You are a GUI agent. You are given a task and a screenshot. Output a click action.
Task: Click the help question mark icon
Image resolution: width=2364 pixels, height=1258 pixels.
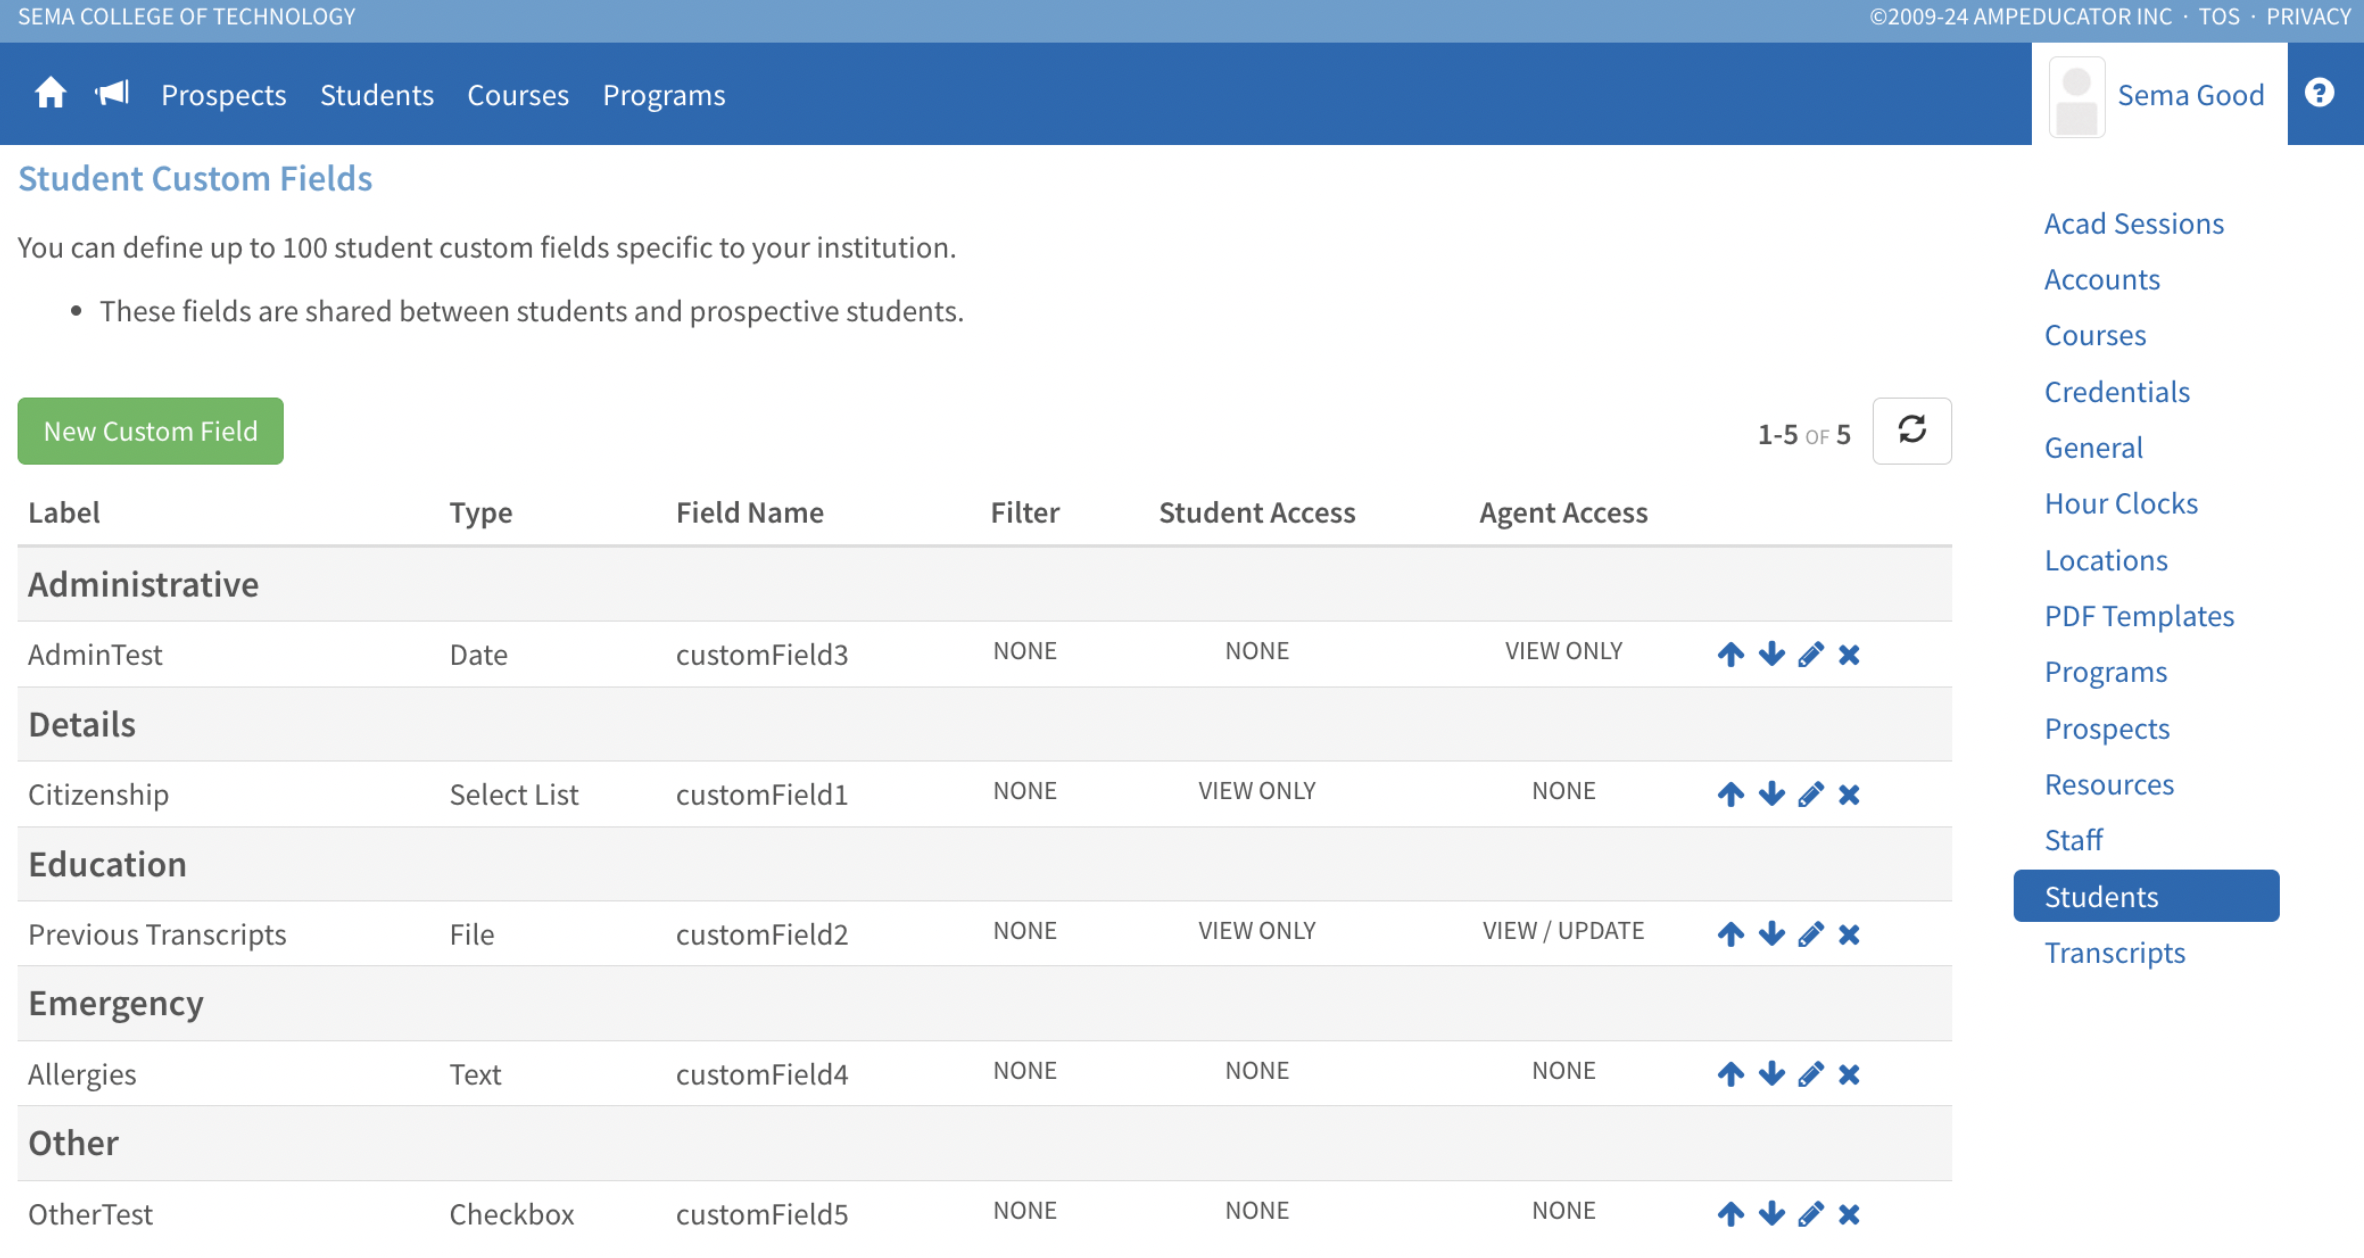2319,93
